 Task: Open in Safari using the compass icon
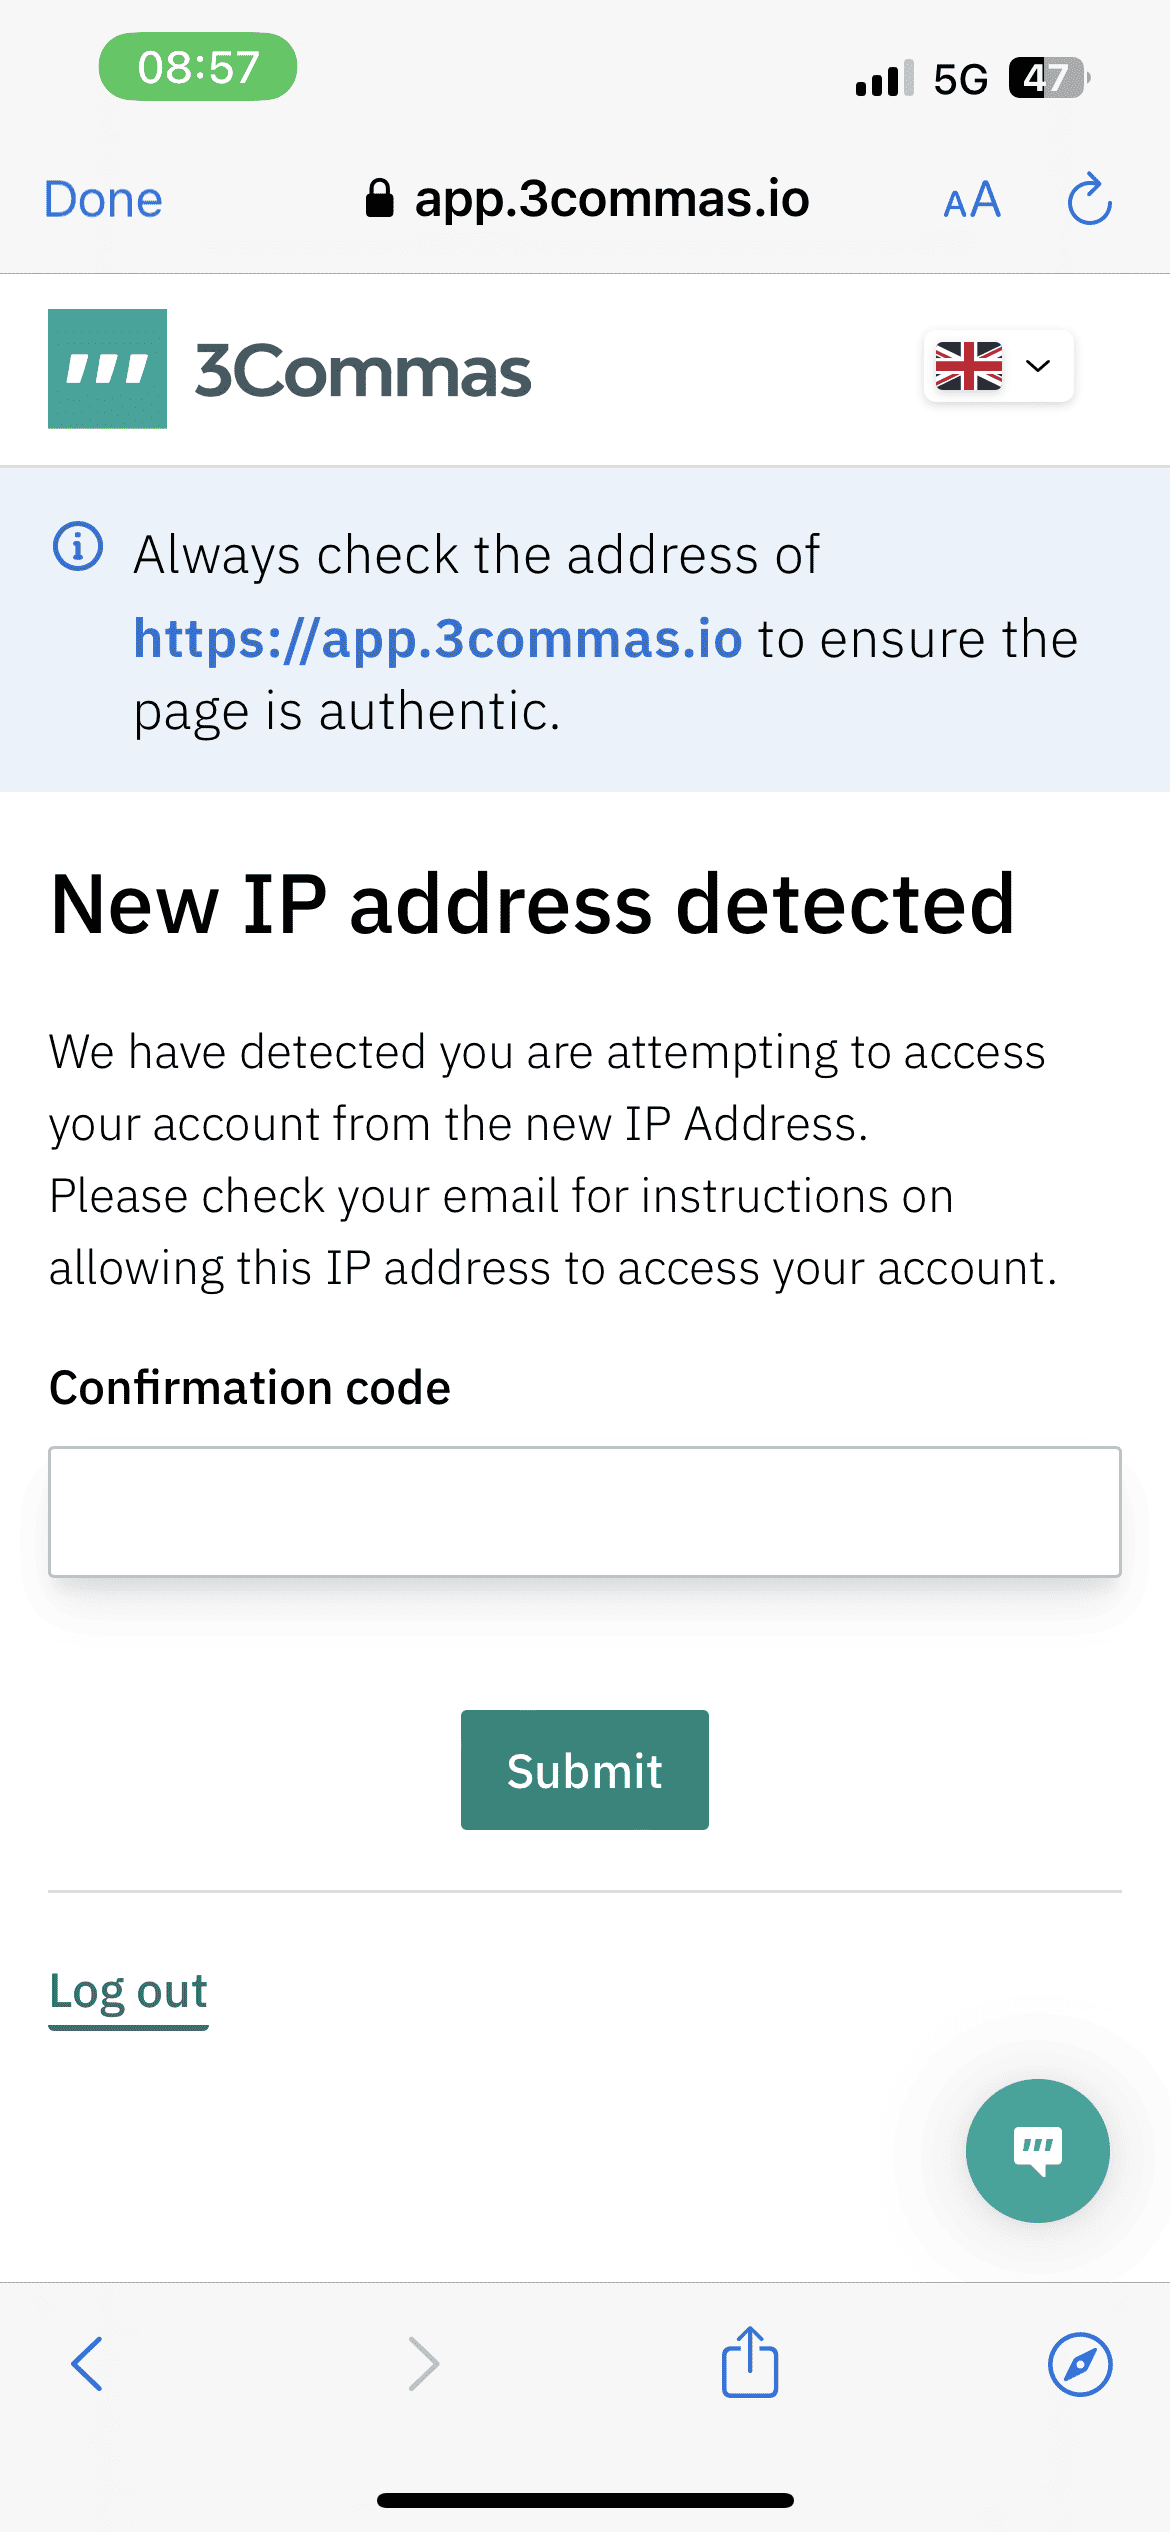click(x=1080, y=2364)
